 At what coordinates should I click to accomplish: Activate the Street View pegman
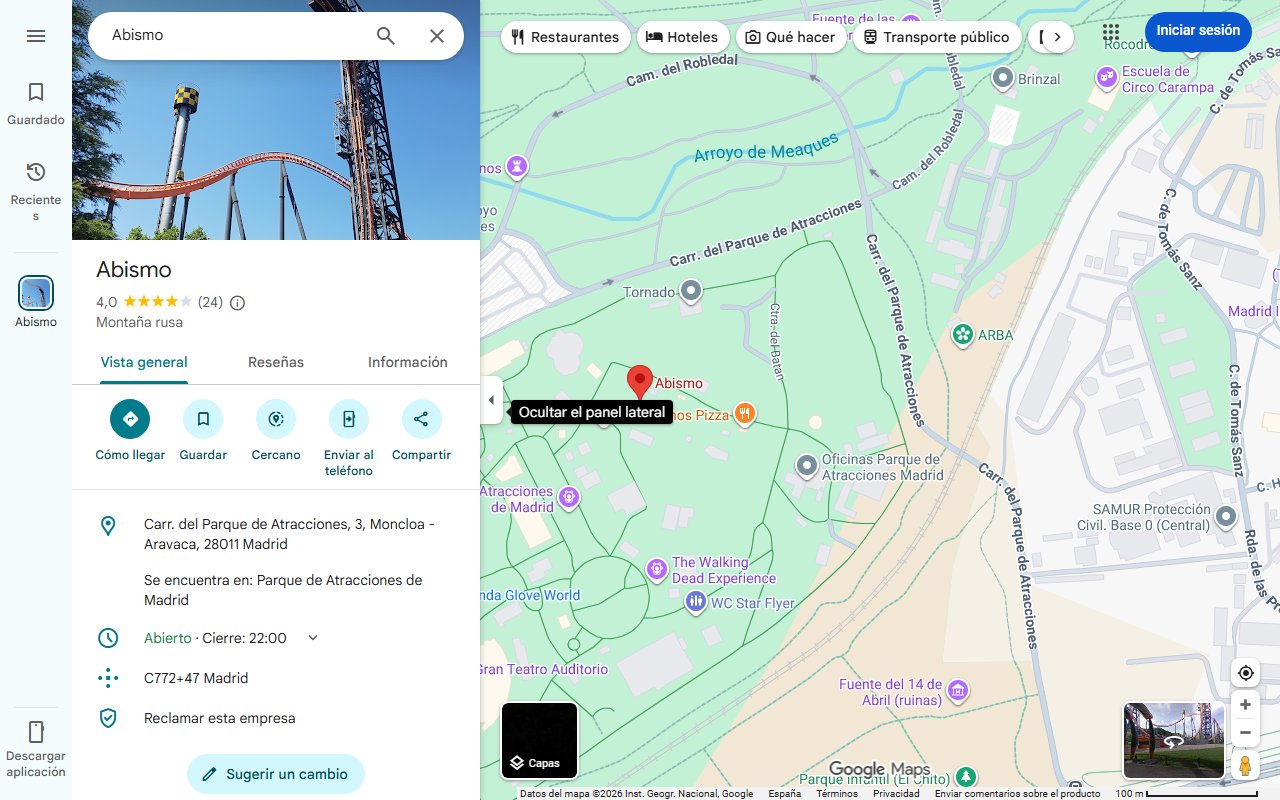[1245, 766]
